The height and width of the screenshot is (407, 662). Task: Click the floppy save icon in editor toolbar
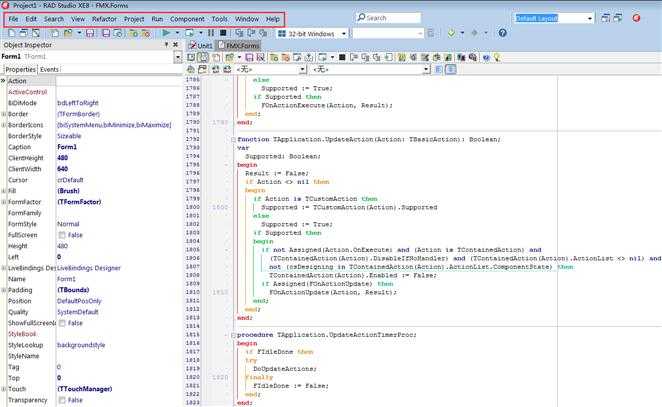coord(249,57)
